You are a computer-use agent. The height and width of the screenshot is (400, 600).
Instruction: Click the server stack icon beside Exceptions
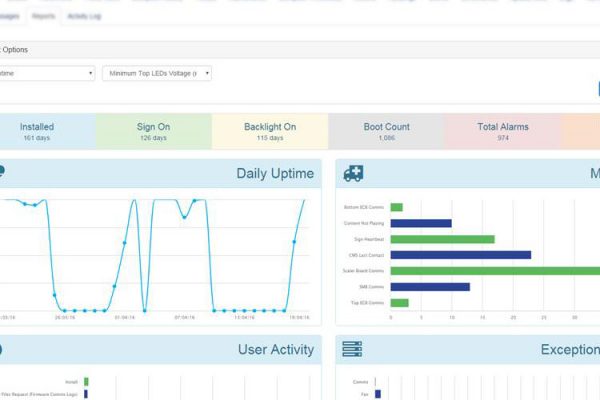click(352, 349)
